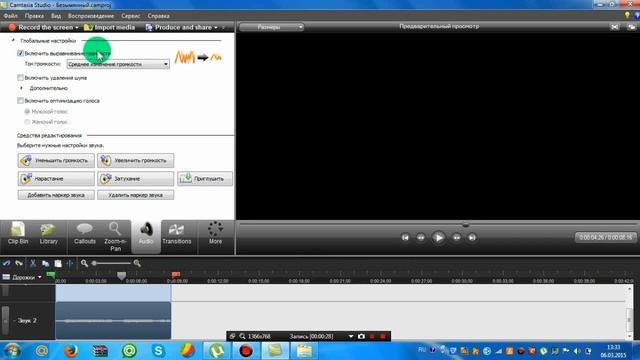Image resolution: width=640 pixels, height=360 pixels.
Task: Click the preview seek bar handle
Action: coord(465,225)
